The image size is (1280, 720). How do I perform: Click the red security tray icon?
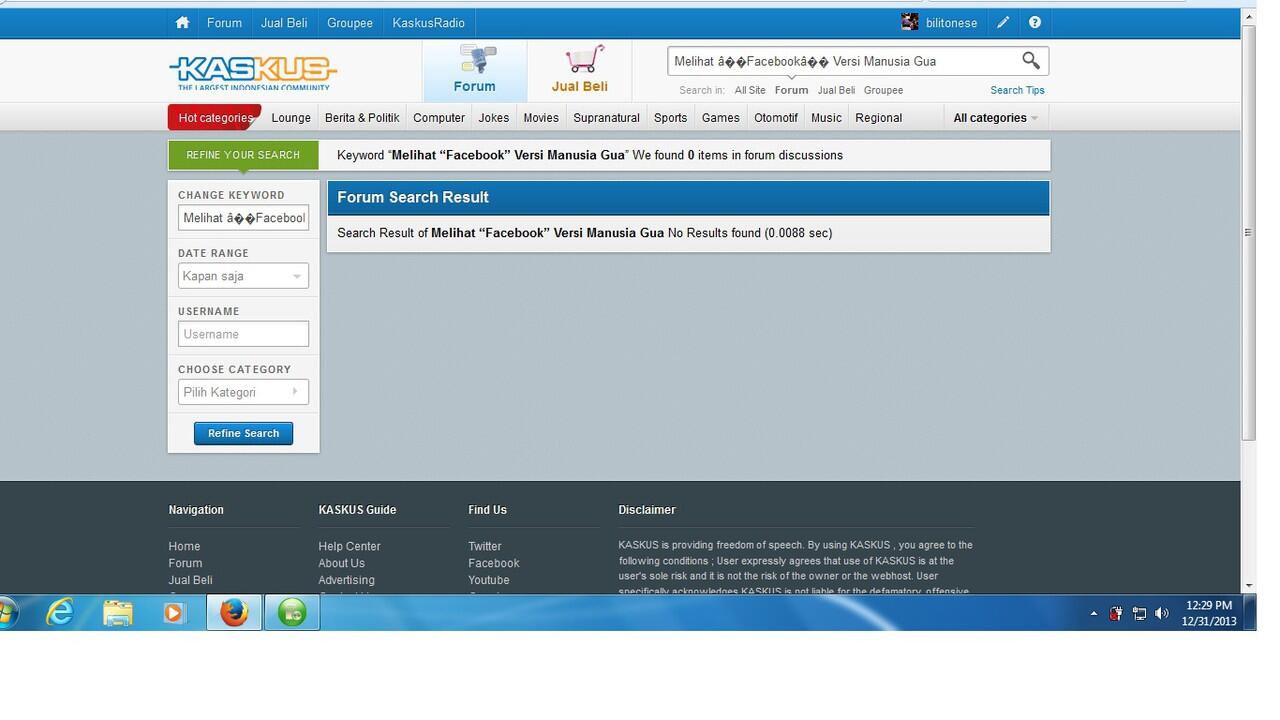pyautogui.click(x=1116, y=613)
